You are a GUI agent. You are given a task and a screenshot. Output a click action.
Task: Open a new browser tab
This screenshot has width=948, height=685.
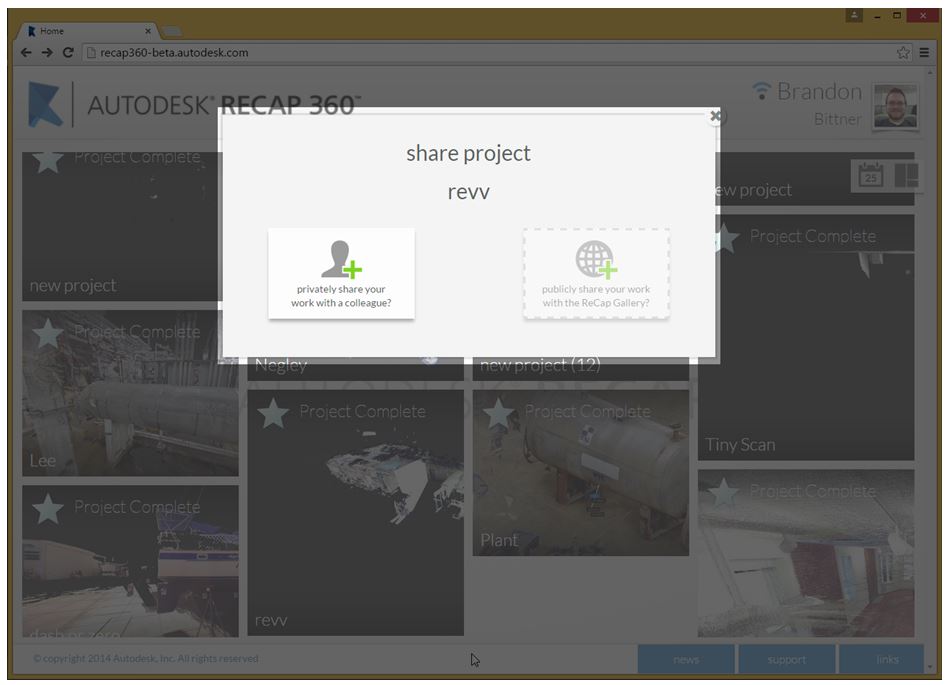172,31
